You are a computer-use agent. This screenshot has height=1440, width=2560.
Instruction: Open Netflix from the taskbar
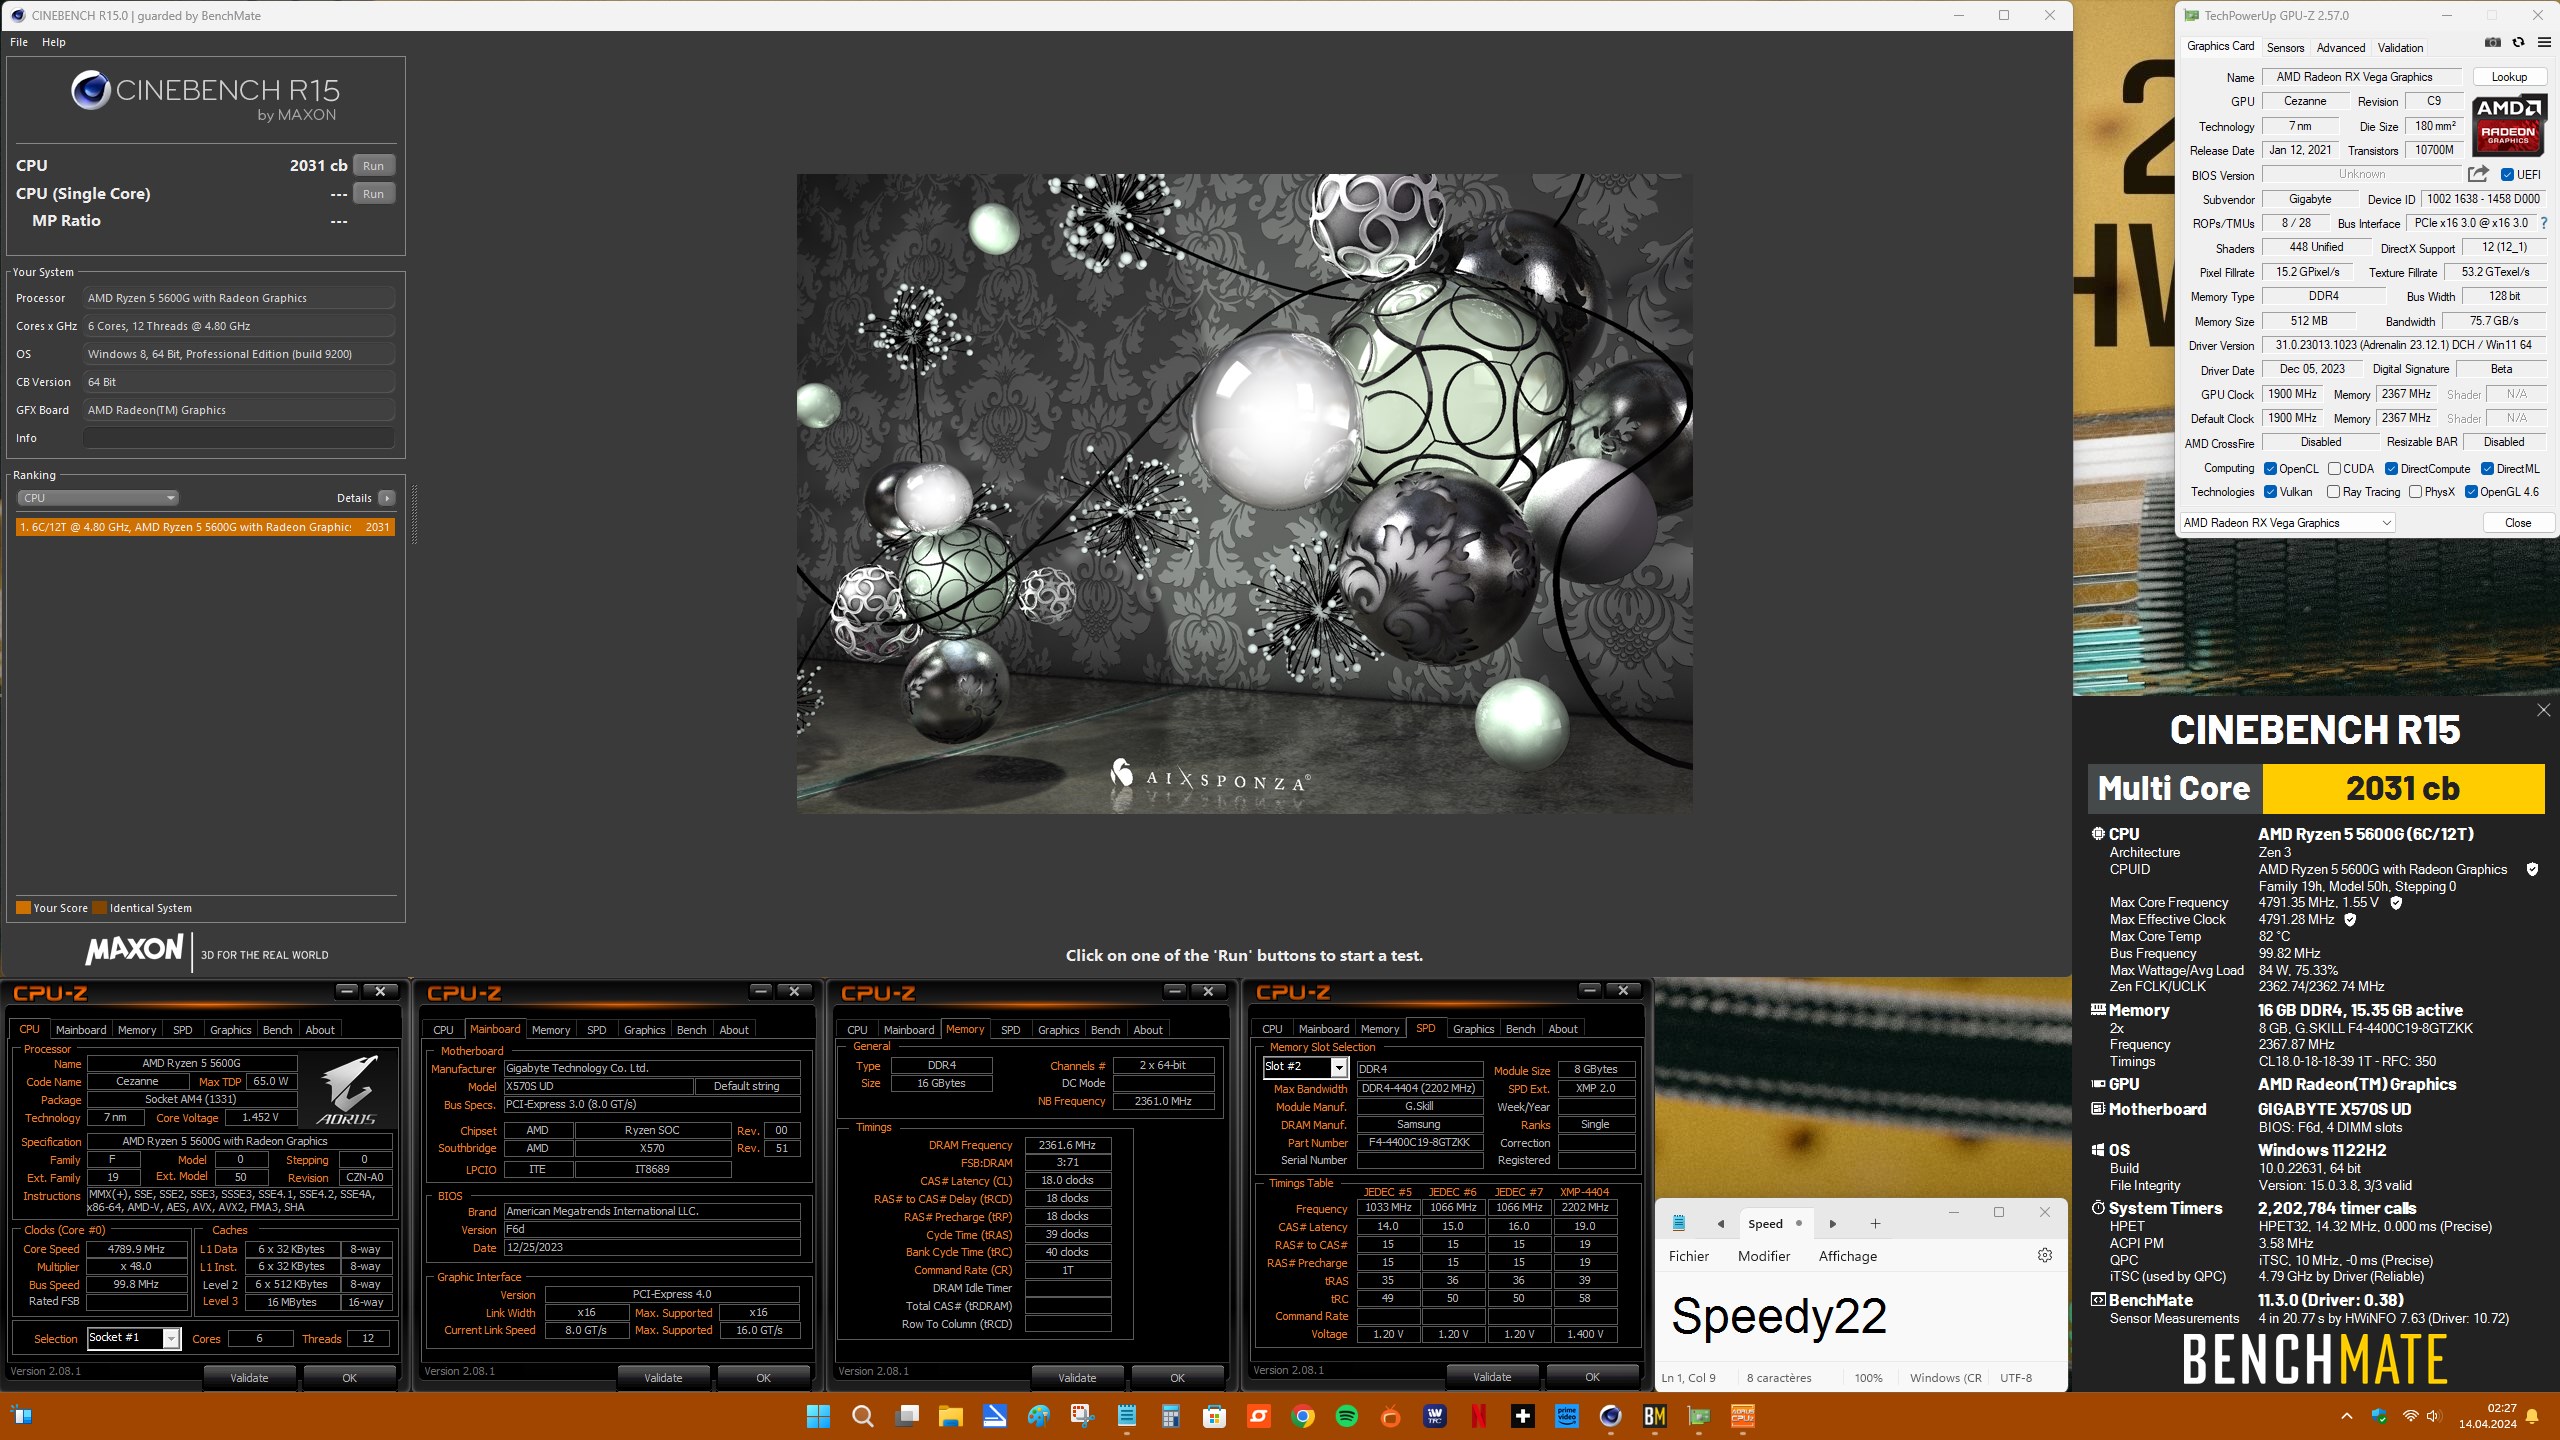tap(1478, 1416)
